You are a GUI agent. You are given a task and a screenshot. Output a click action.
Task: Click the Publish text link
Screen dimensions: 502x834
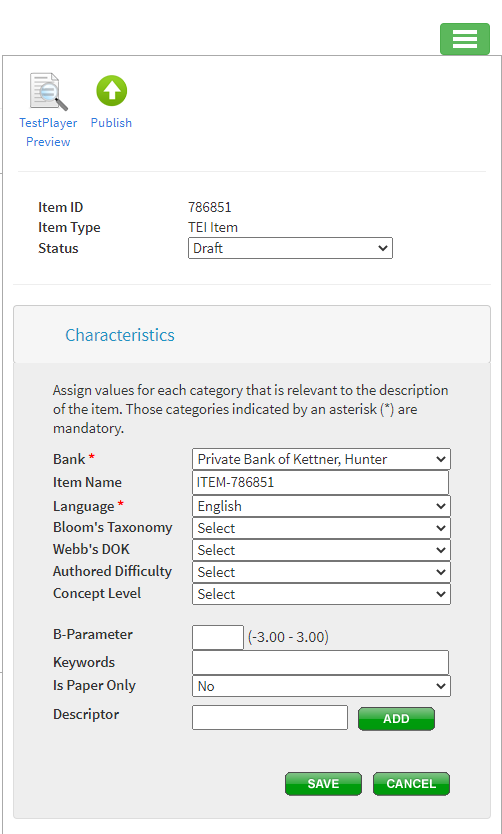pyautogui.click(x=111, y=122)
